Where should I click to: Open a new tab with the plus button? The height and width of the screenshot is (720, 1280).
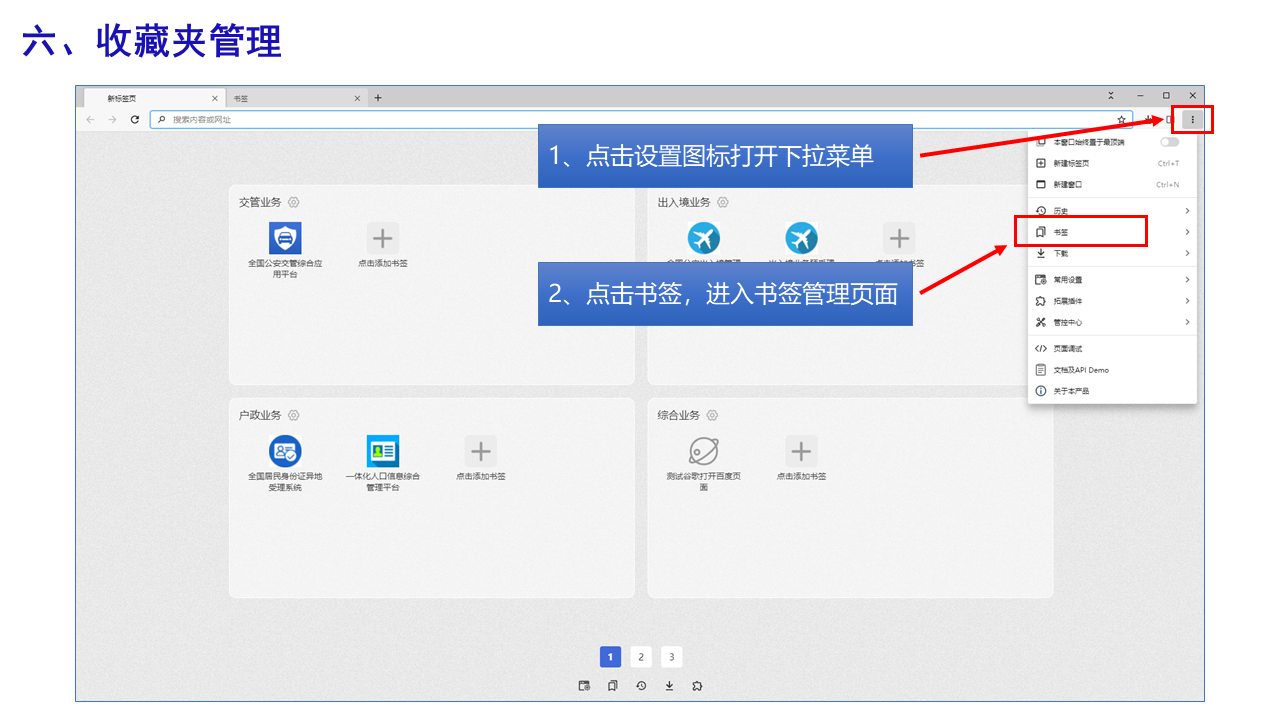coord(377,98)
